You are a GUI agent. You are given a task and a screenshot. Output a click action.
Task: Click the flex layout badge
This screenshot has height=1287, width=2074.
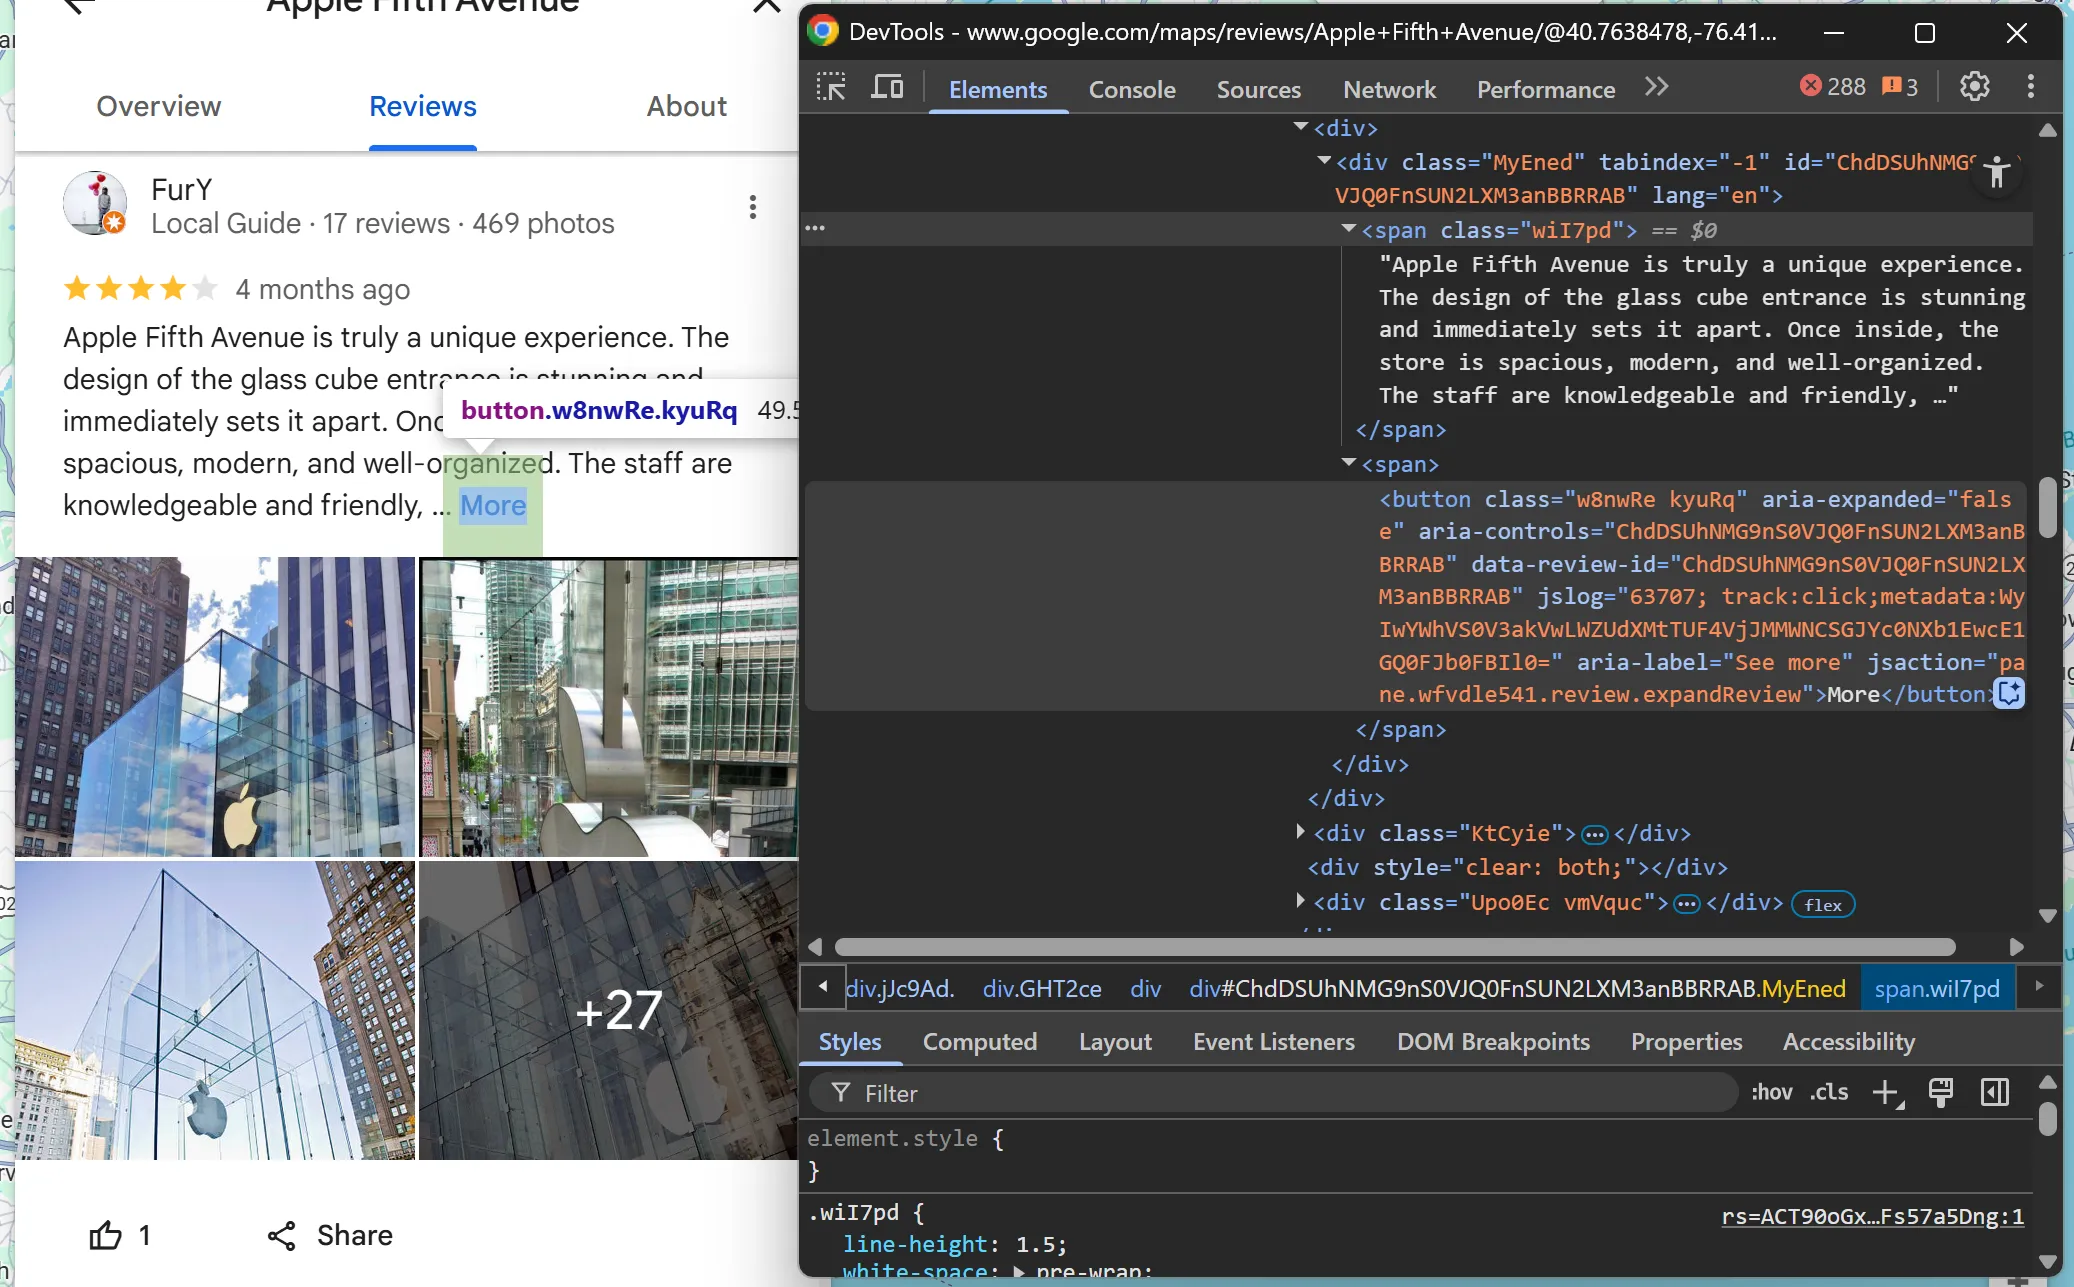coord(1823,904)
